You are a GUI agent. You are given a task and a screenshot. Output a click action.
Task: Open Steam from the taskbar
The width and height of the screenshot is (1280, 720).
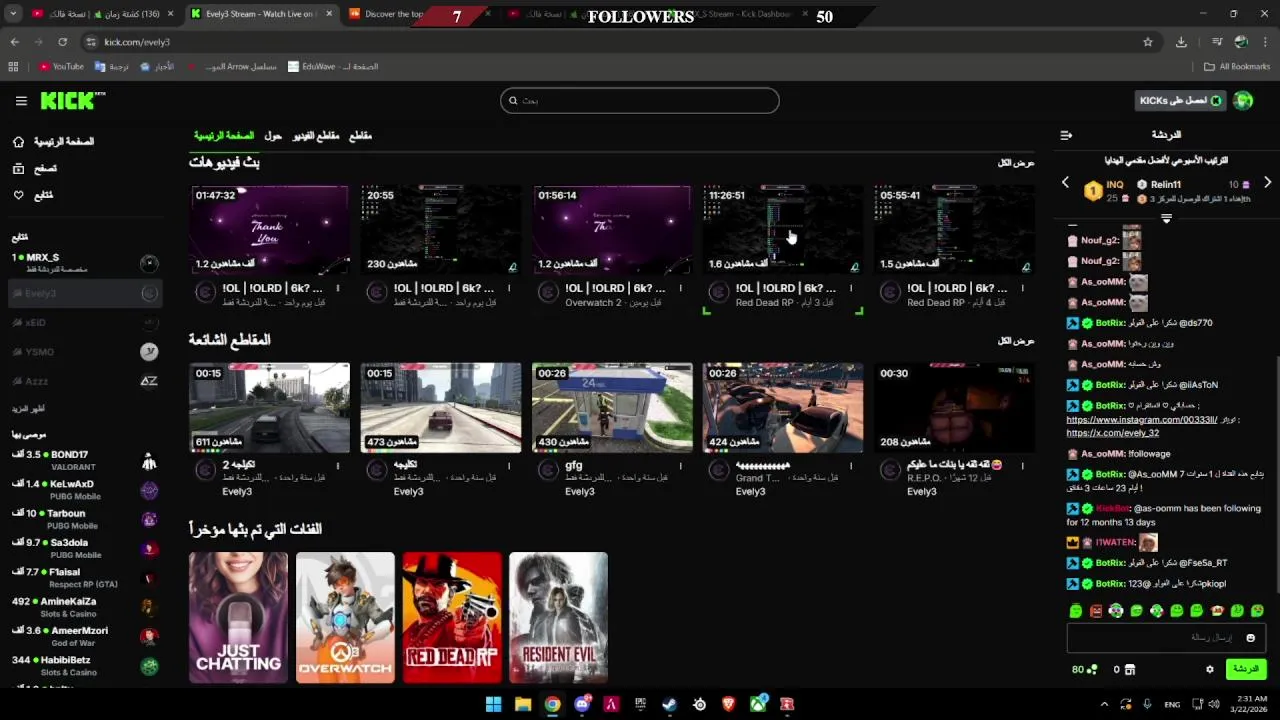coord(670,704)
